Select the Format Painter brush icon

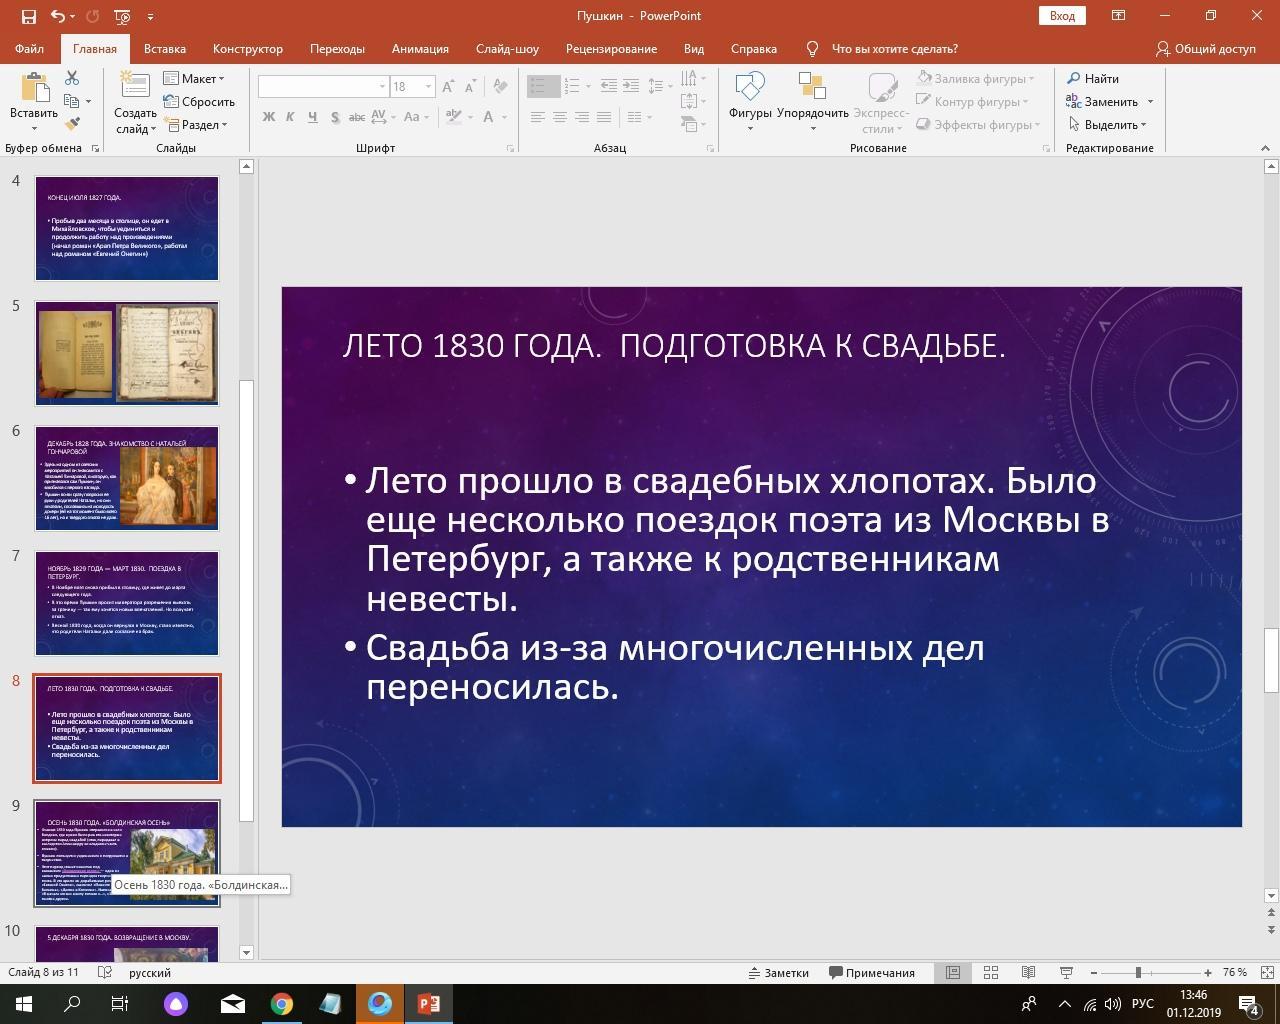pyautogui.click(x=72, y=124)
